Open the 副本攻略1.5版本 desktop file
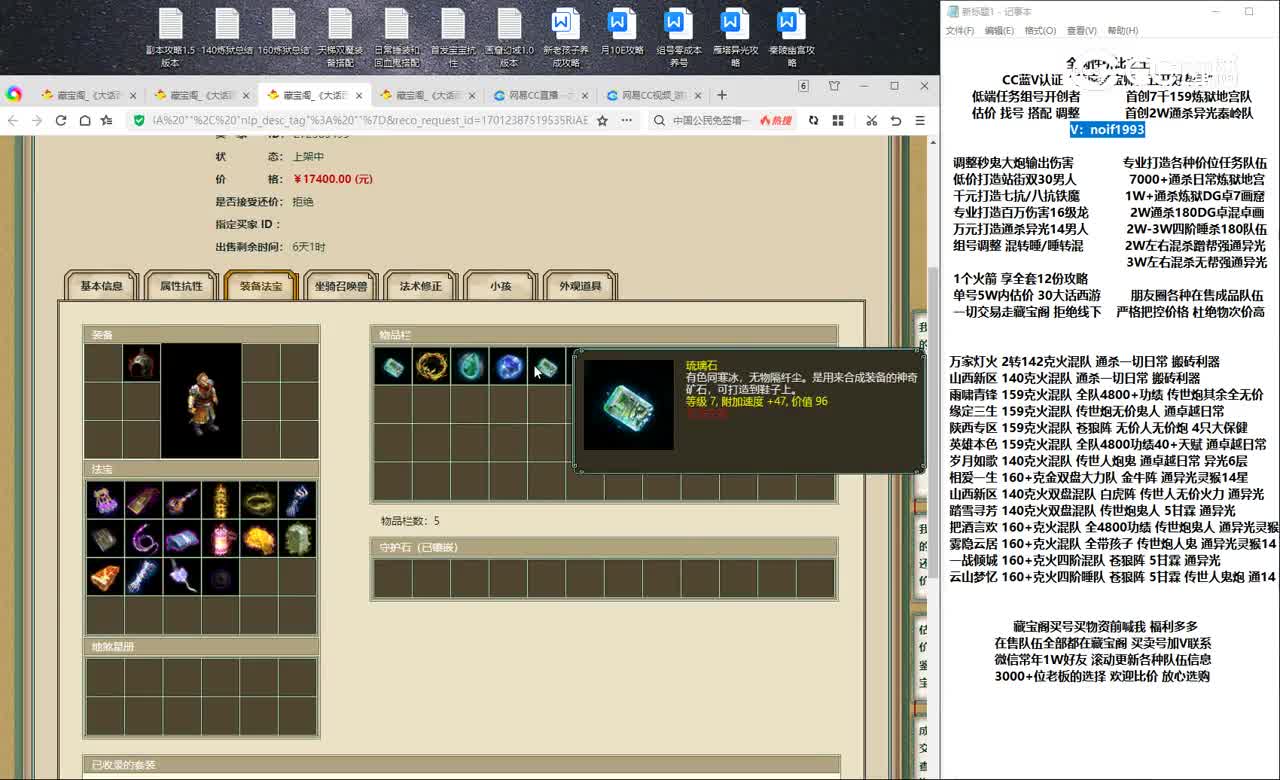 (x=171, y=38)
